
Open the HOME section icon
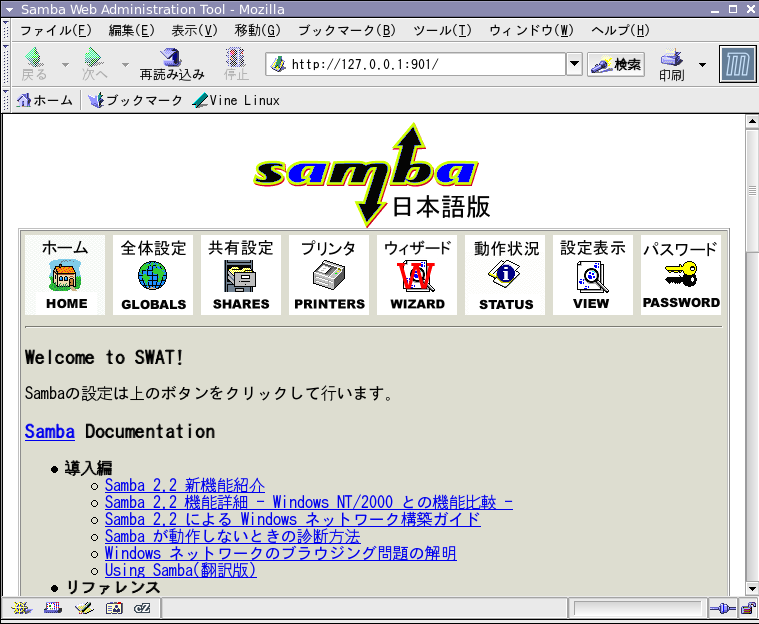pos(65,274)
